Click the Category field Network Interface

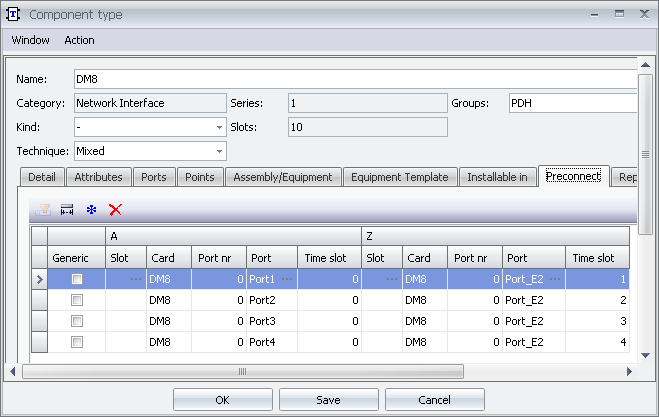[150, 103]
